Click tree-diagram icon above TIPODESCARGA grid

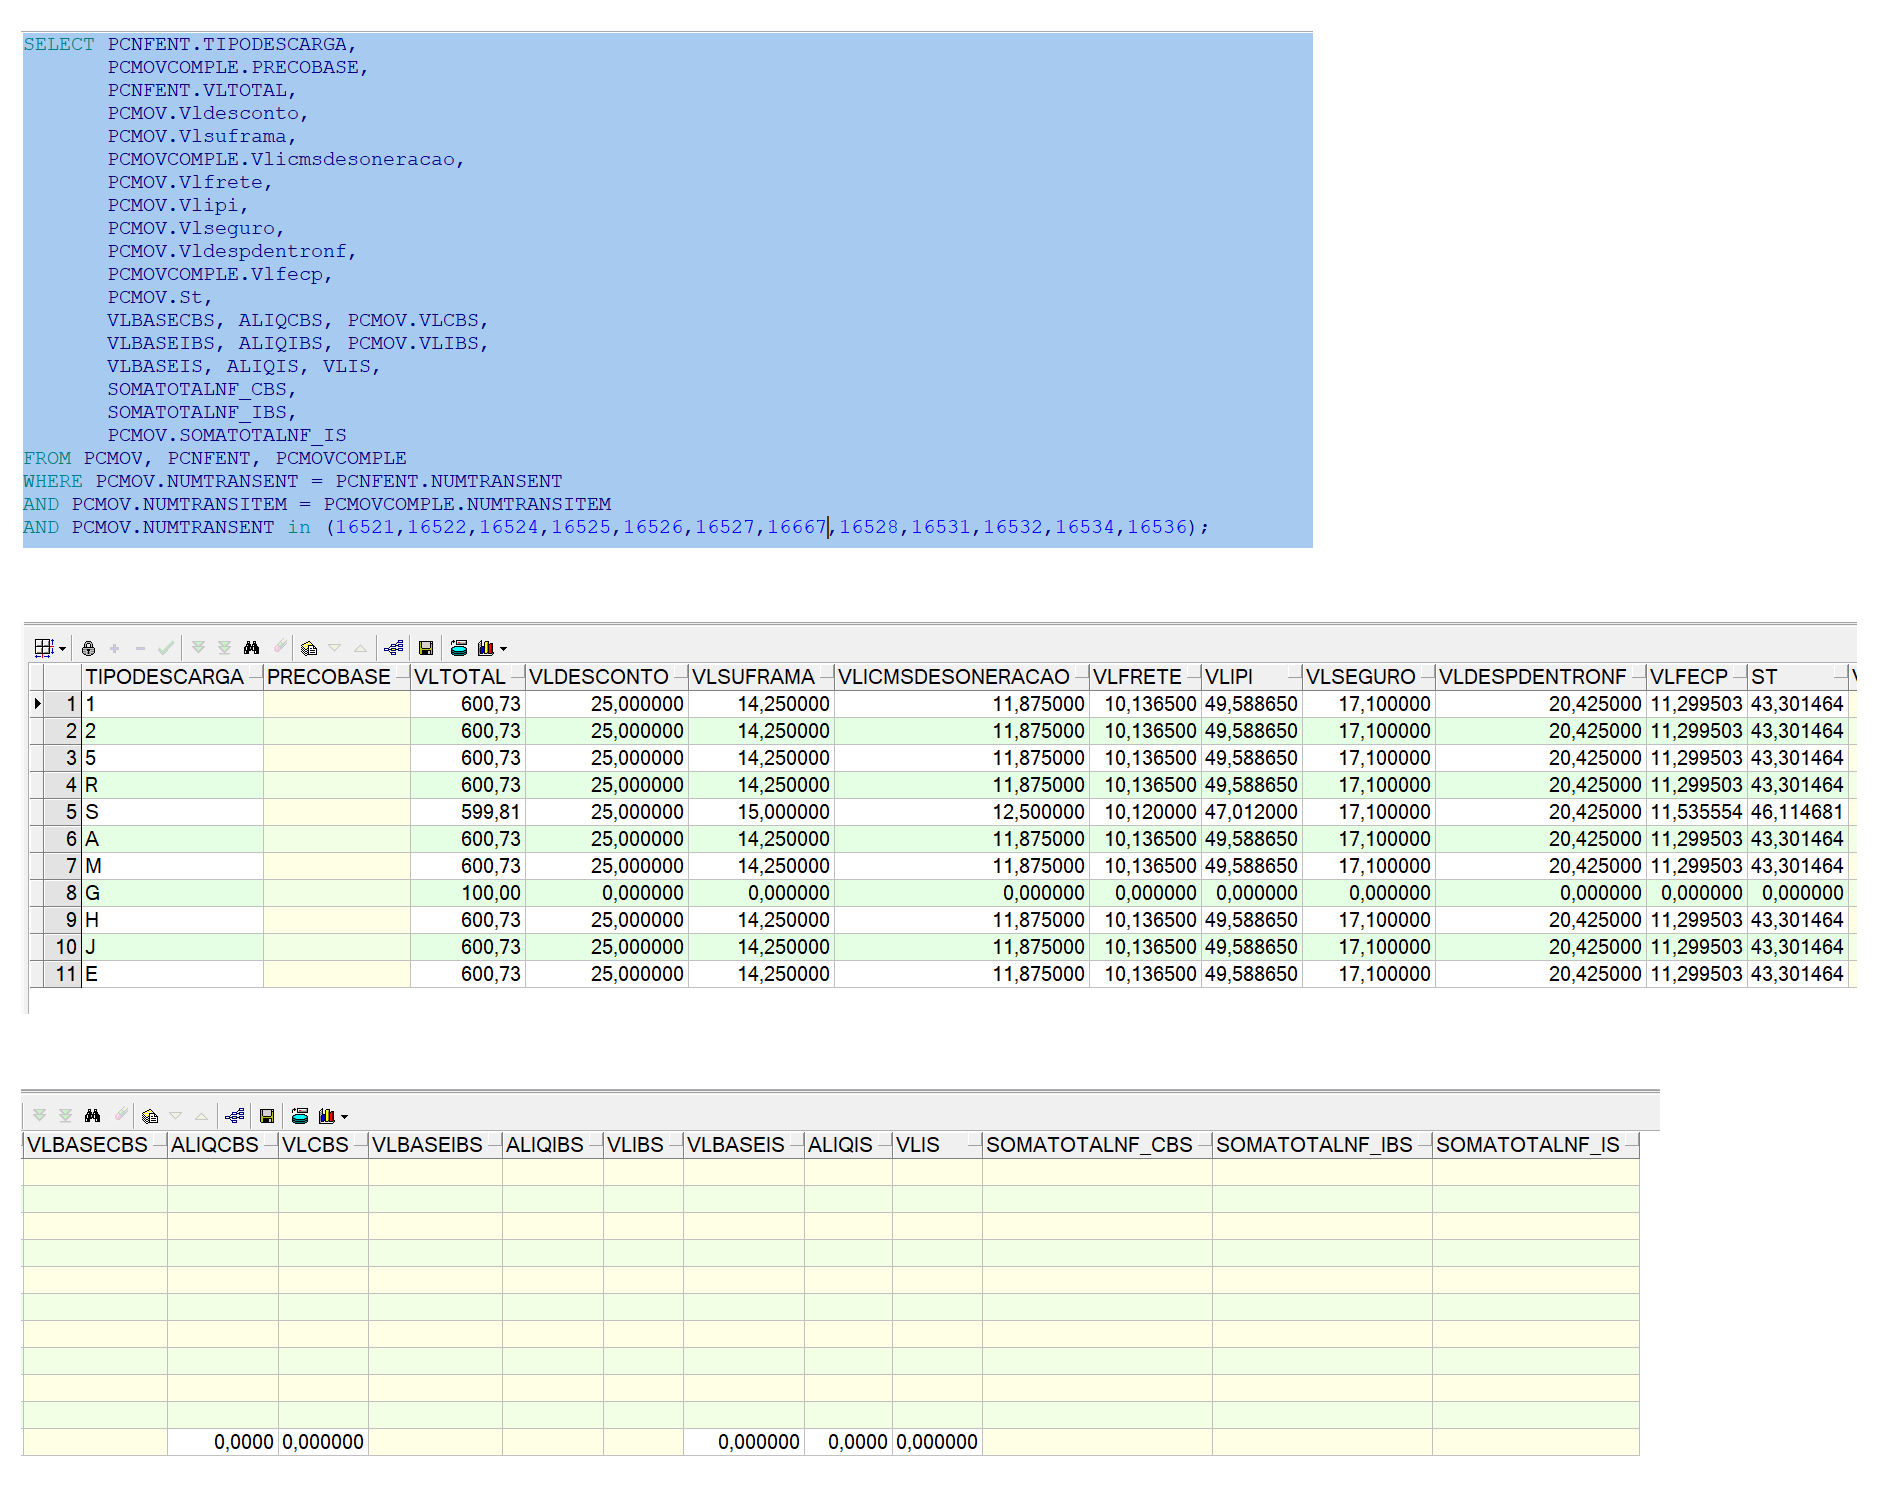tap(394, 648)
